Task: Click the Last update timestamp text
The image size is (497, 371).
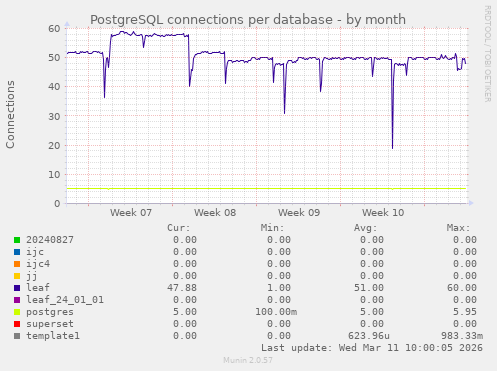Action: 372,348
